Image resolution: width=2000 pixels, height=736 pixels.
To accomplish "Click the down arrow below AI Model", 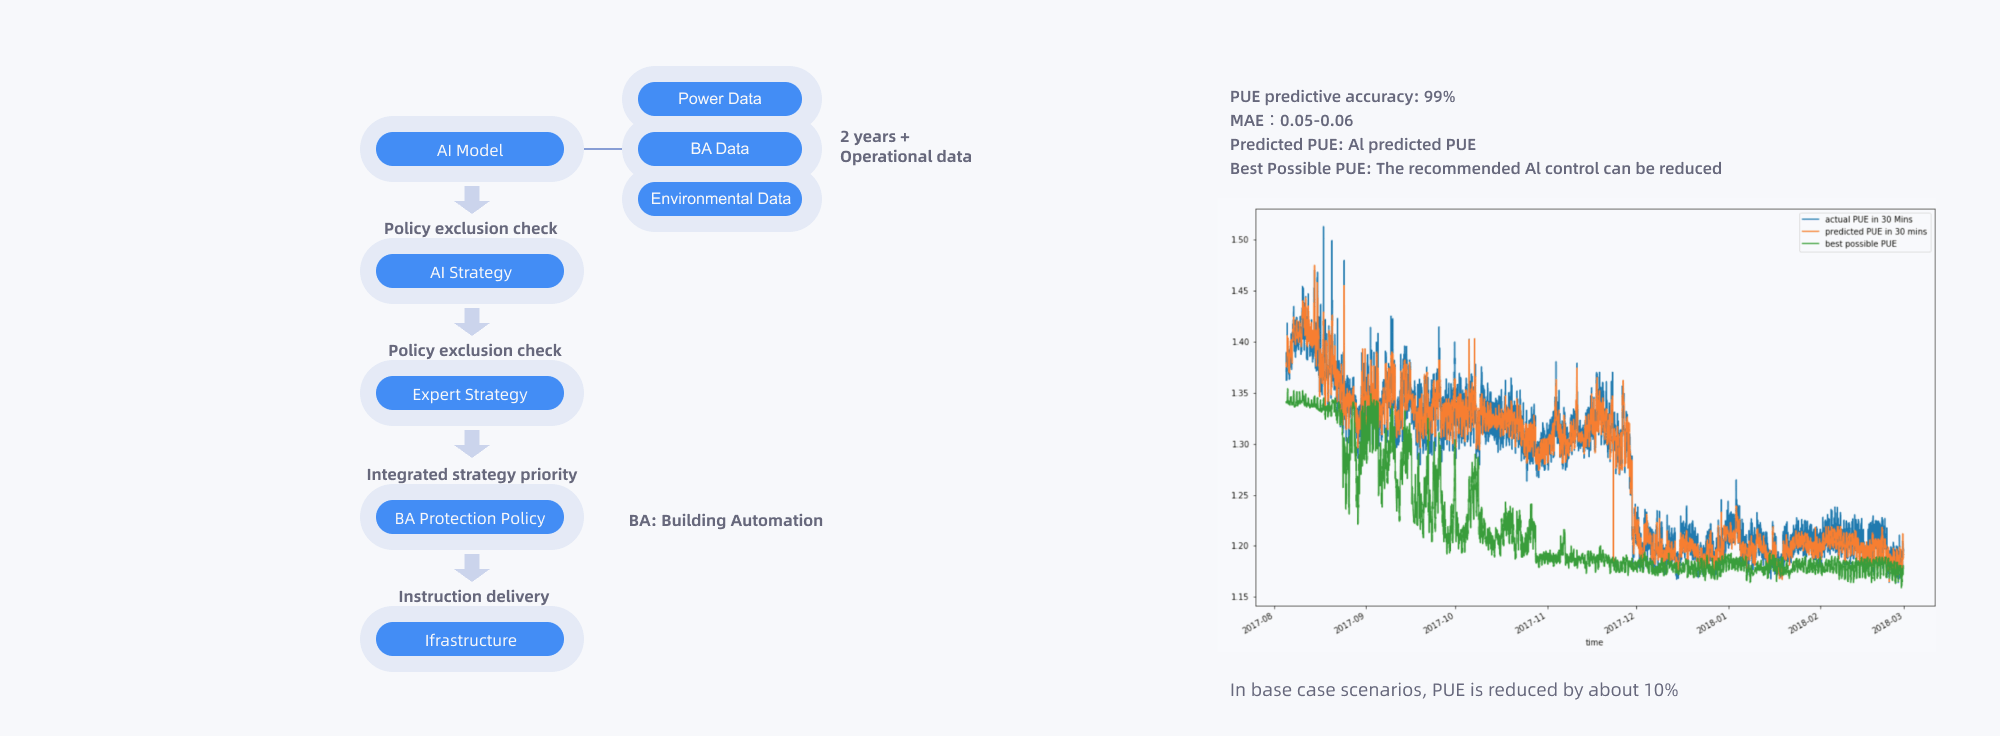I will 471,199.
